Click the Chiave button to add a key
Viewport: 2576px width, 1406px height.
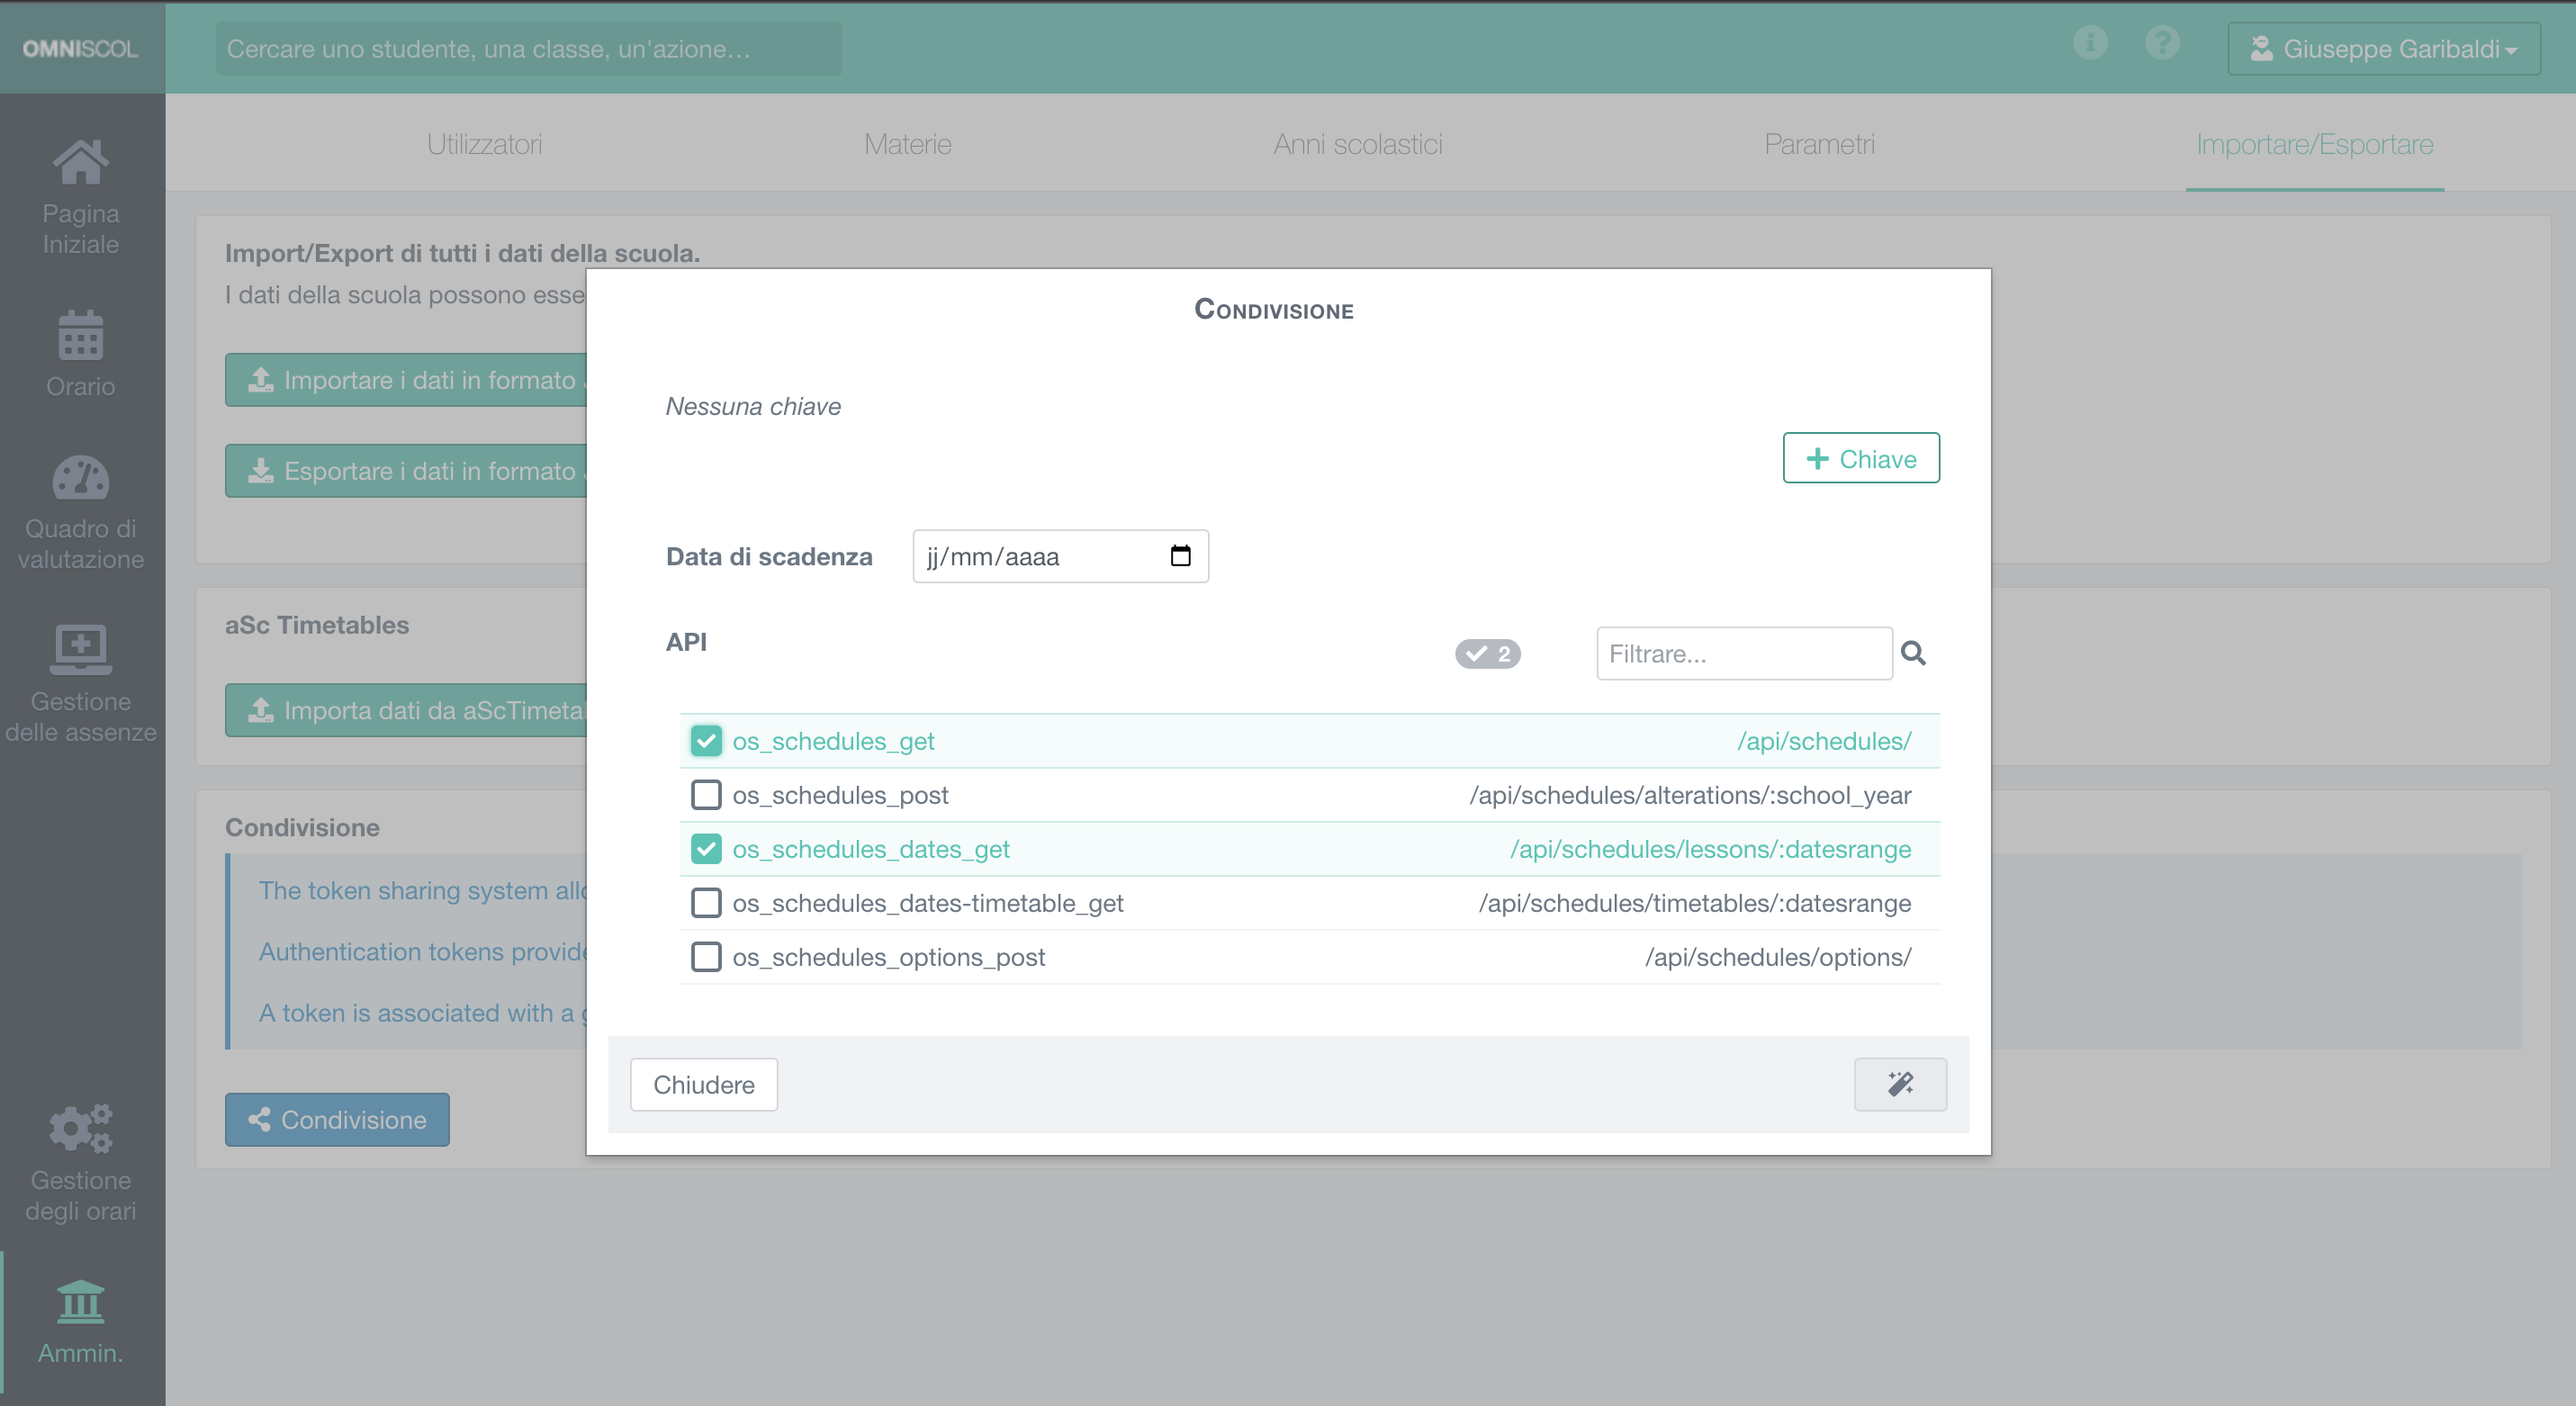[1860, 458]
